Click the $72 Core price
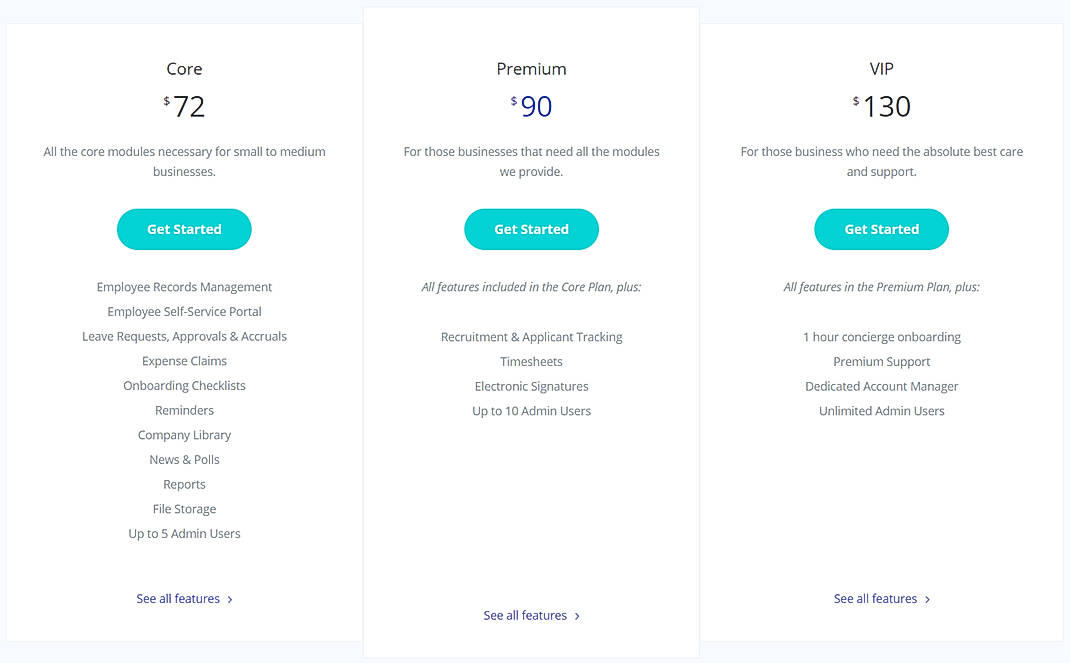Screen dimensions: 1070x663 [x=184, y=107]
